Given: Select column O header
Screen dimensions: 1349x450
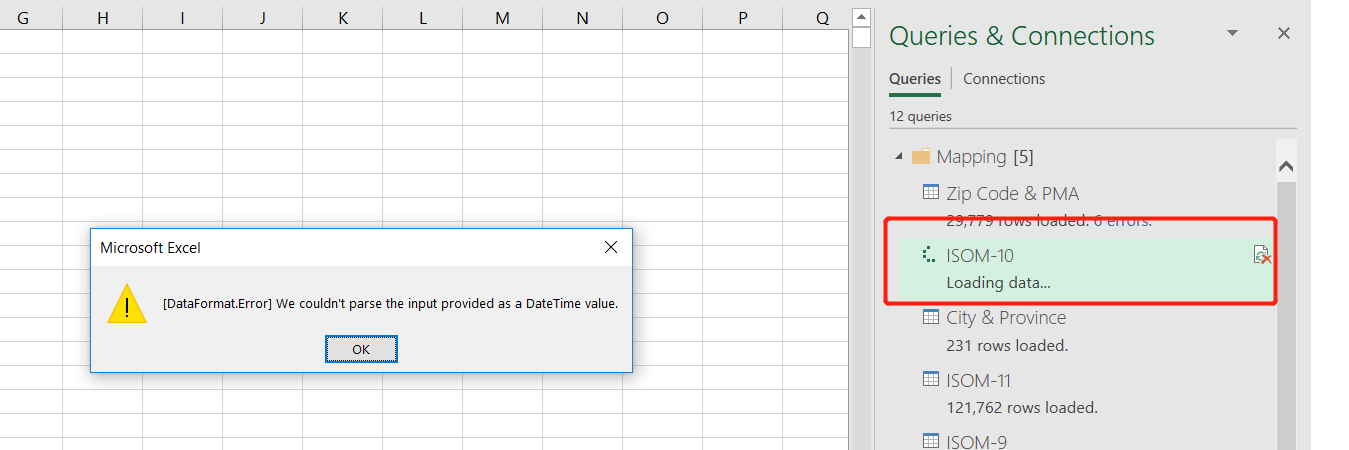Looking at the screenshot, I should click(x=662, y=18).
